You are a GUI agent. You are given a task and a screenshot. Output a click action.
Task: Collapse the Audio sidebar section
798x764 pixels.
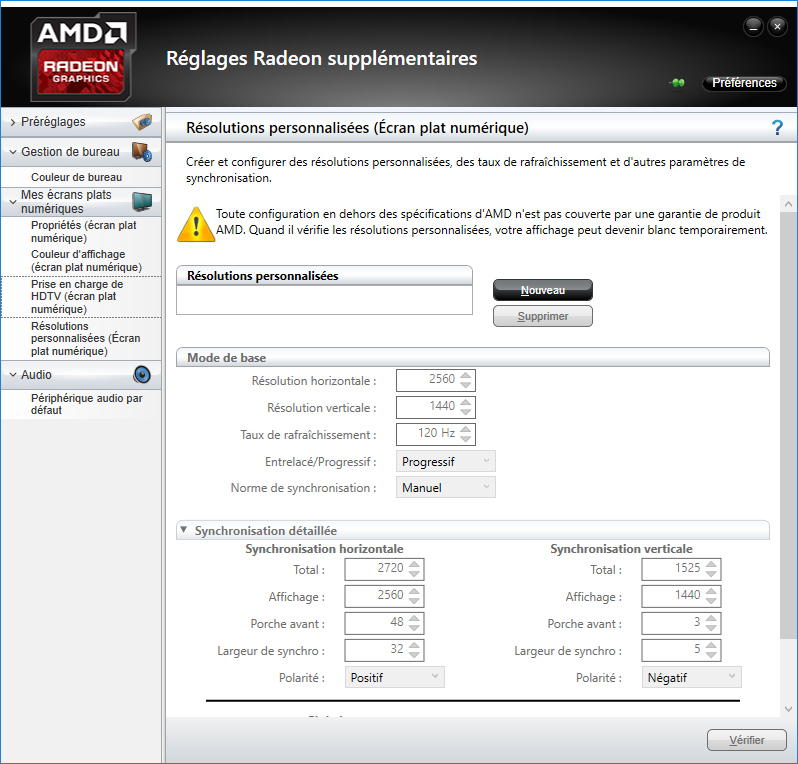[x=12, y=375]
